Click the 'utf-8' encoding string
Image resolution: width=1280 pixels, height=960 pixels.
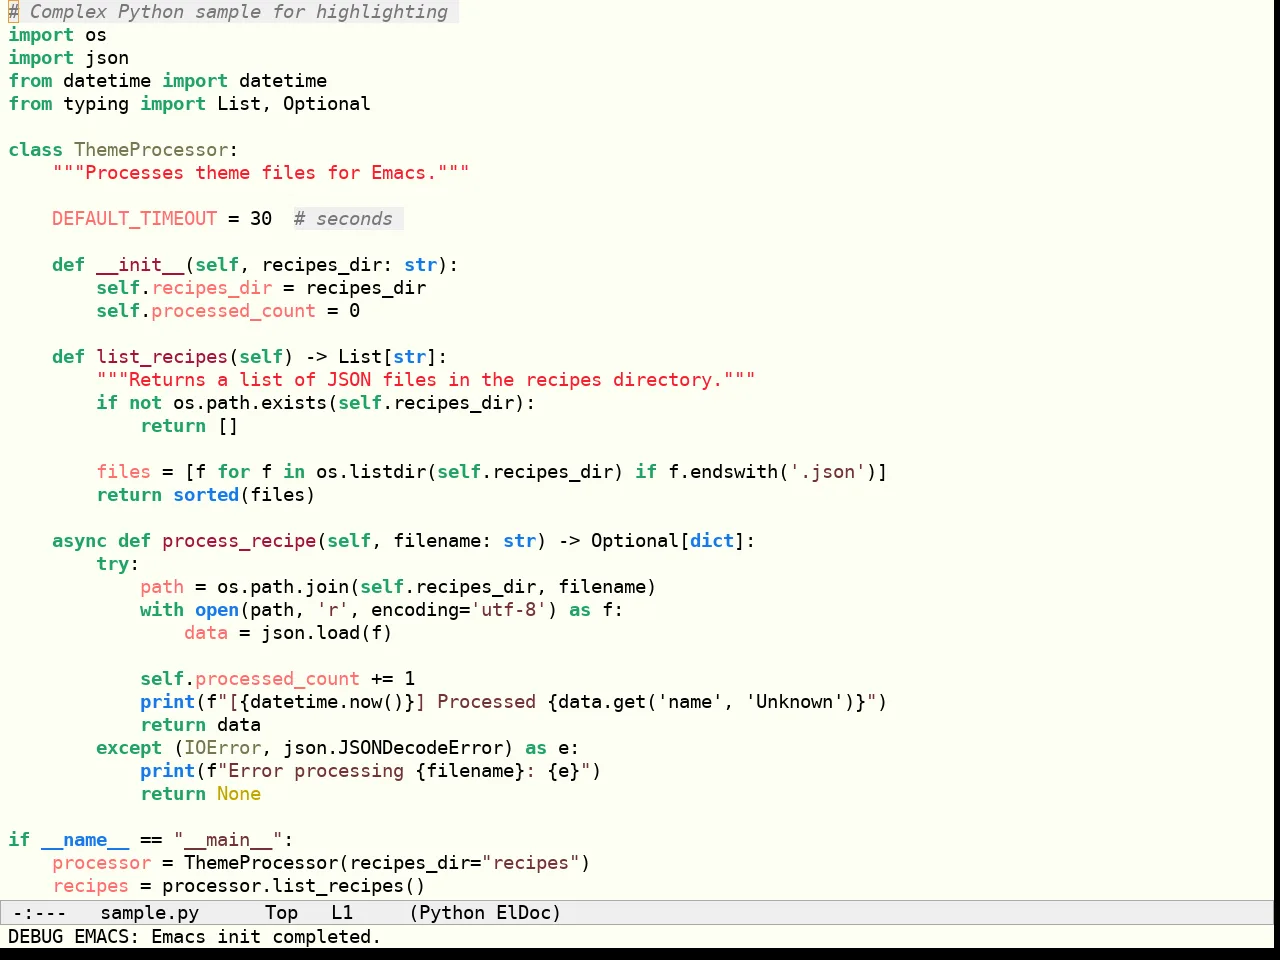pyautogui.click(x=509, y=610)
